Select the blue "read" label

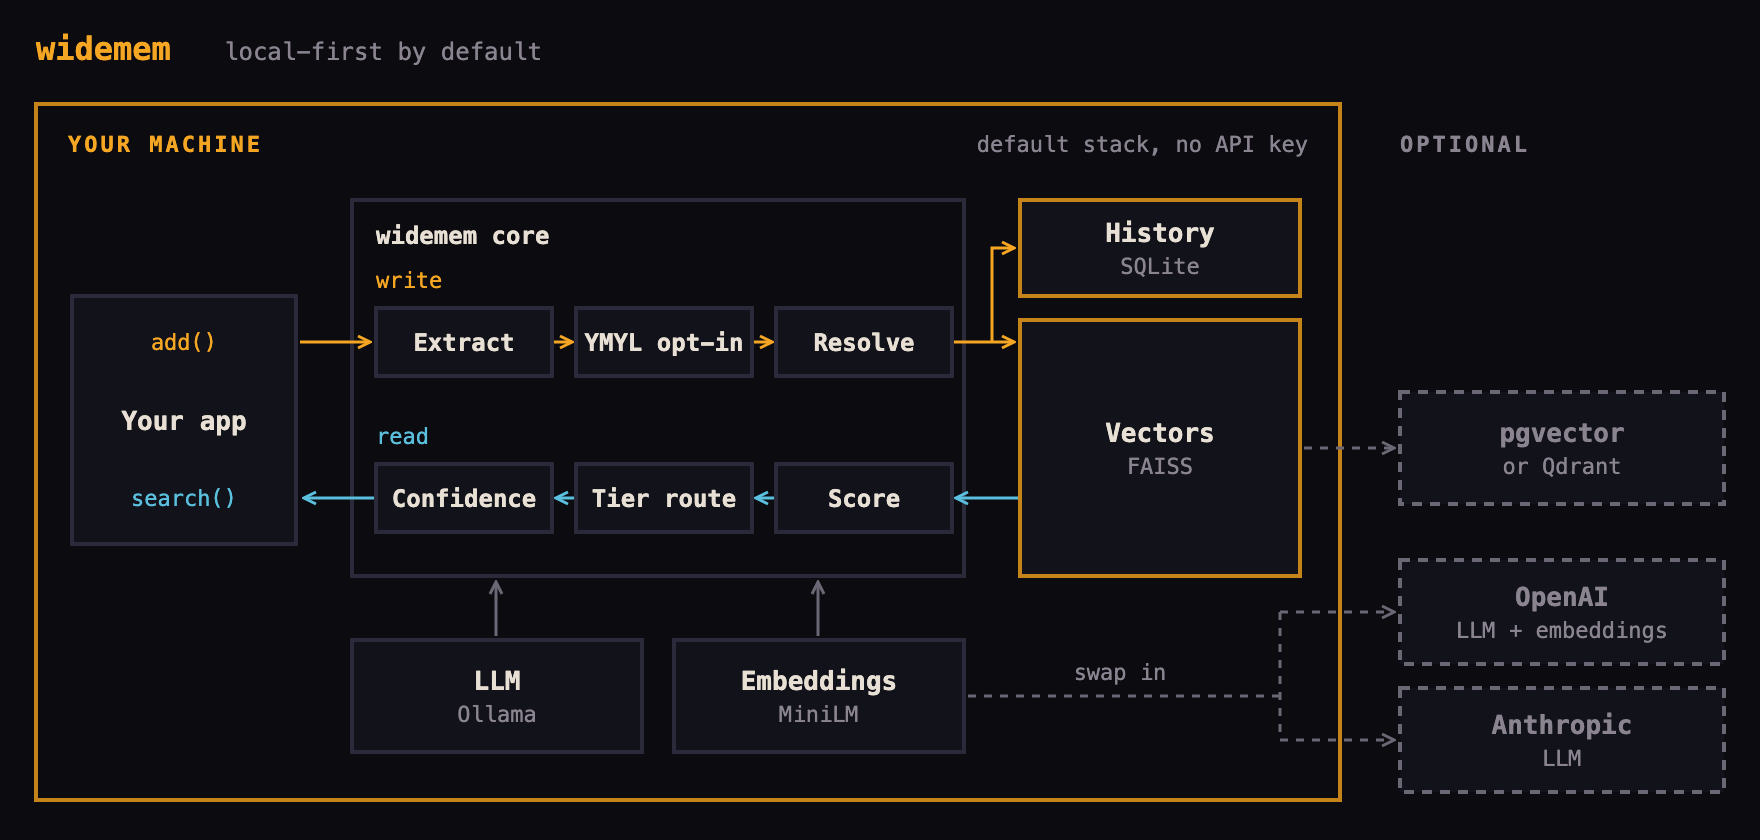coord(403,436)
